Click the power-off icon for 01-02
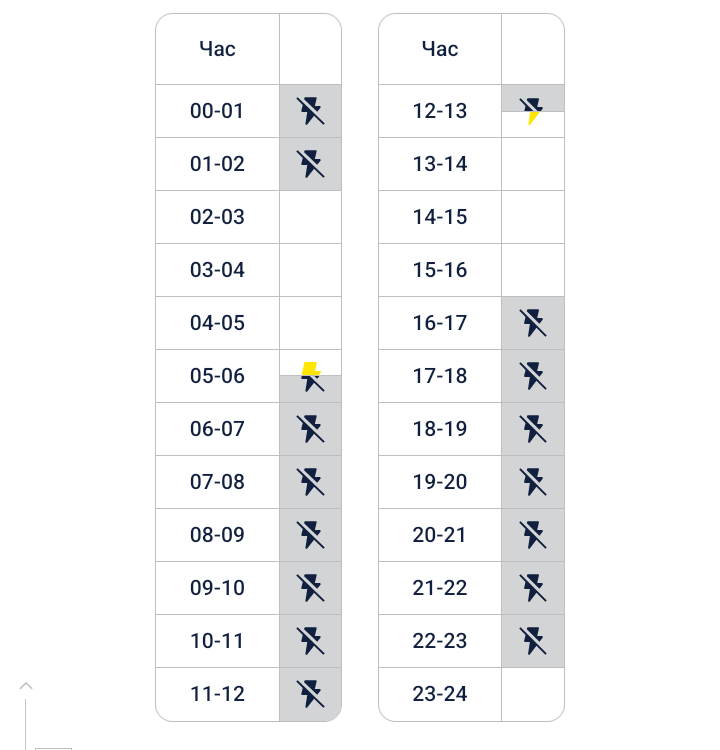Image resolution: width=720 pixels, height=750 pixels. [x=311, y=164]
